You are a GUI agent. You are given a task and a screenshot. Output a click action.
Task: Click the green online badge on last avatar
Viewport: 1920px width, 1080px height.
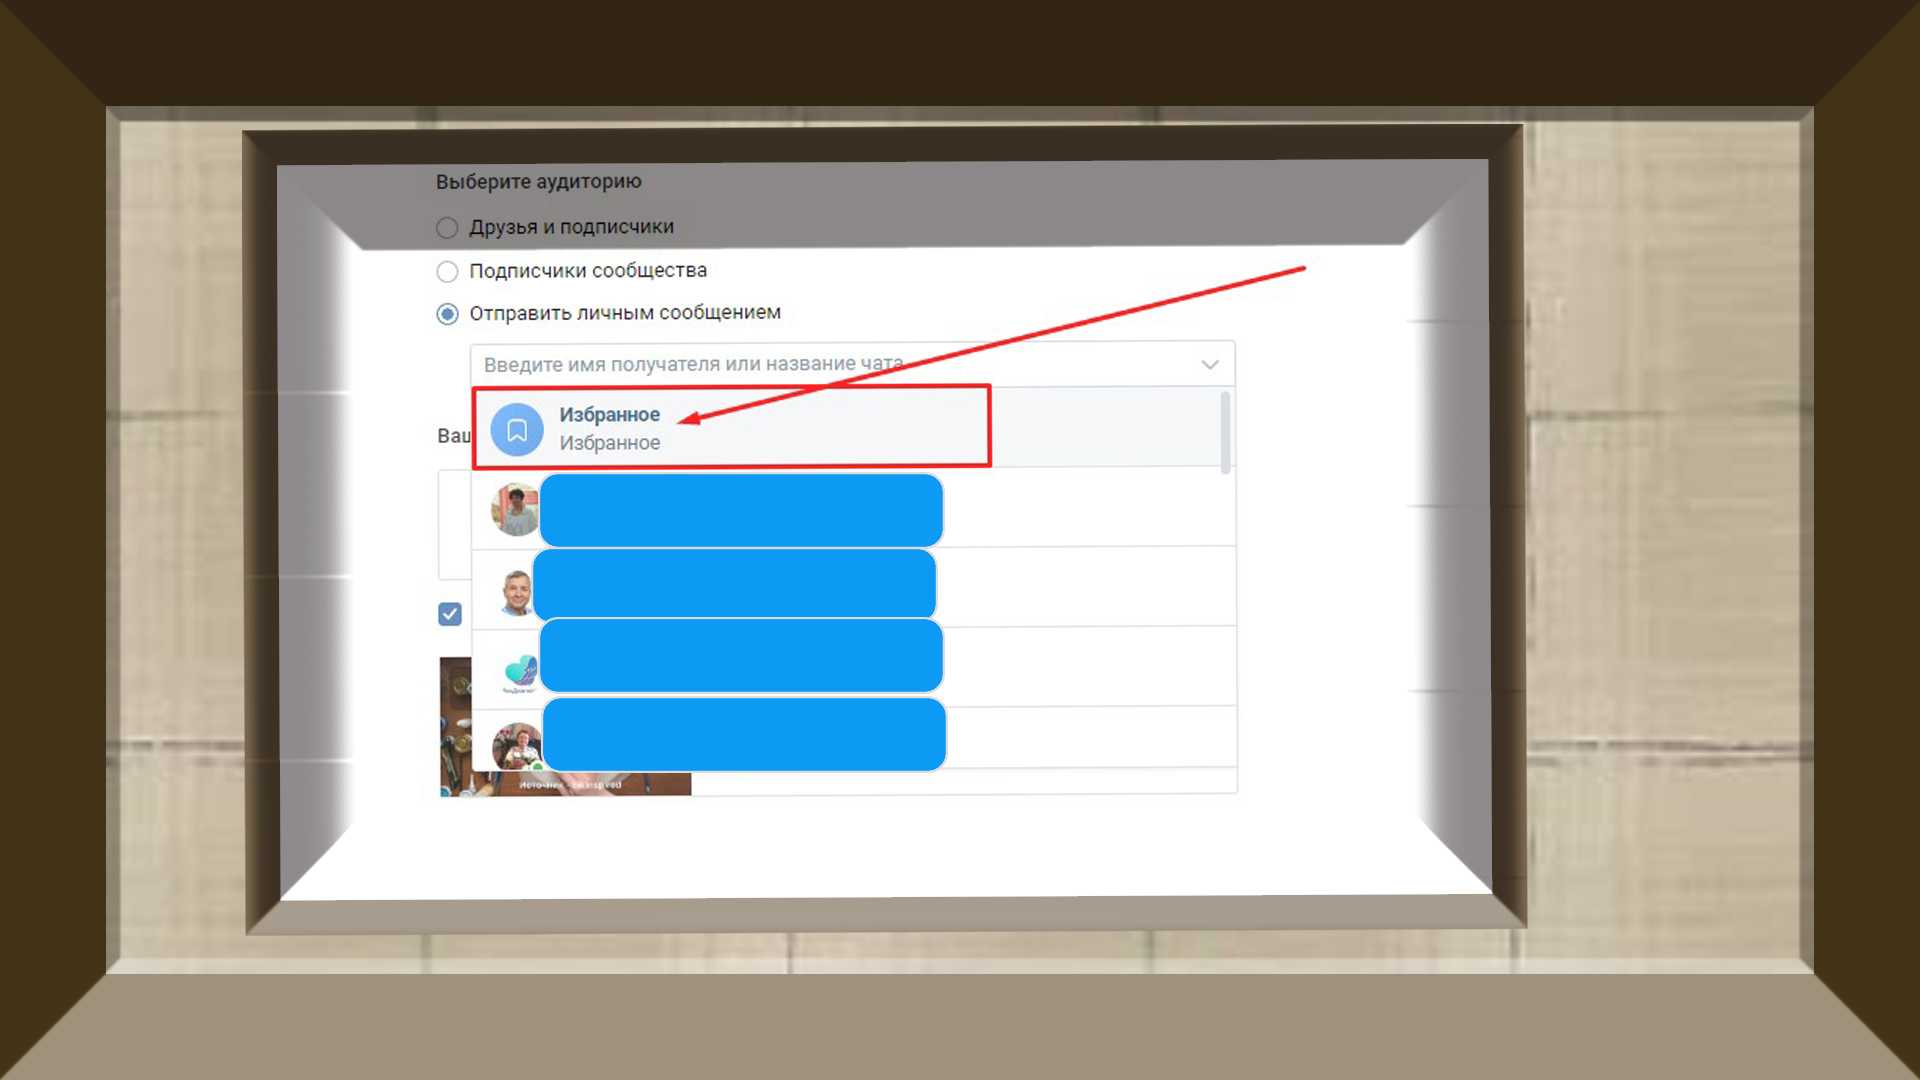(x=537, y=767)
